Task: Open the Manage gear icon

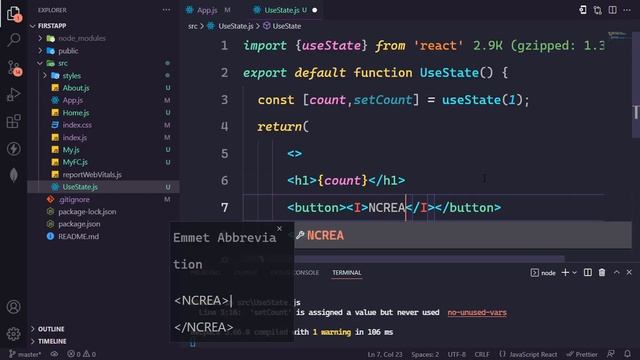Action: point(13,334)
